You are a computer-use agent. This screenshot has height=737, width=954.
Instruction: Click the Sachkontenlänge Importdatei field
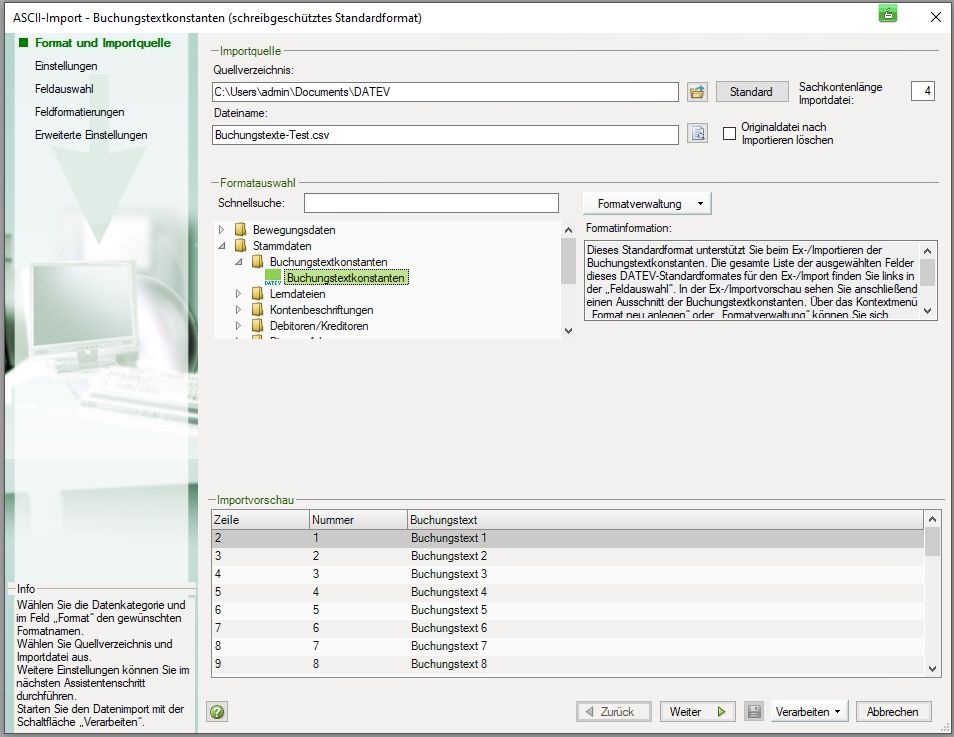pyautogui.click(x=923, y=91)
